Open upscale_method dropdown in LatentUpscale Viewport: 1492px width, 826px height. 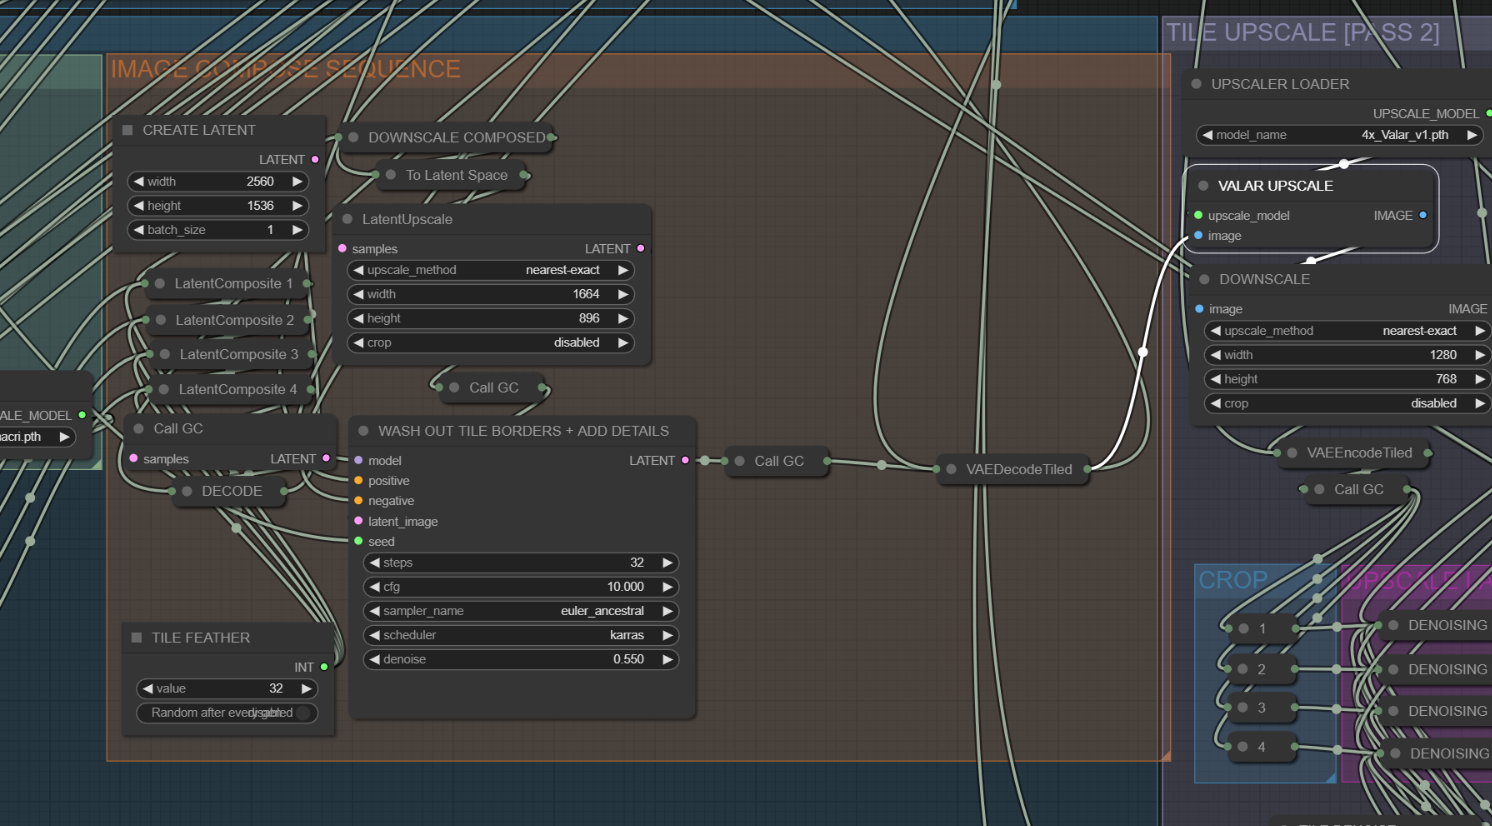[491, 270]
